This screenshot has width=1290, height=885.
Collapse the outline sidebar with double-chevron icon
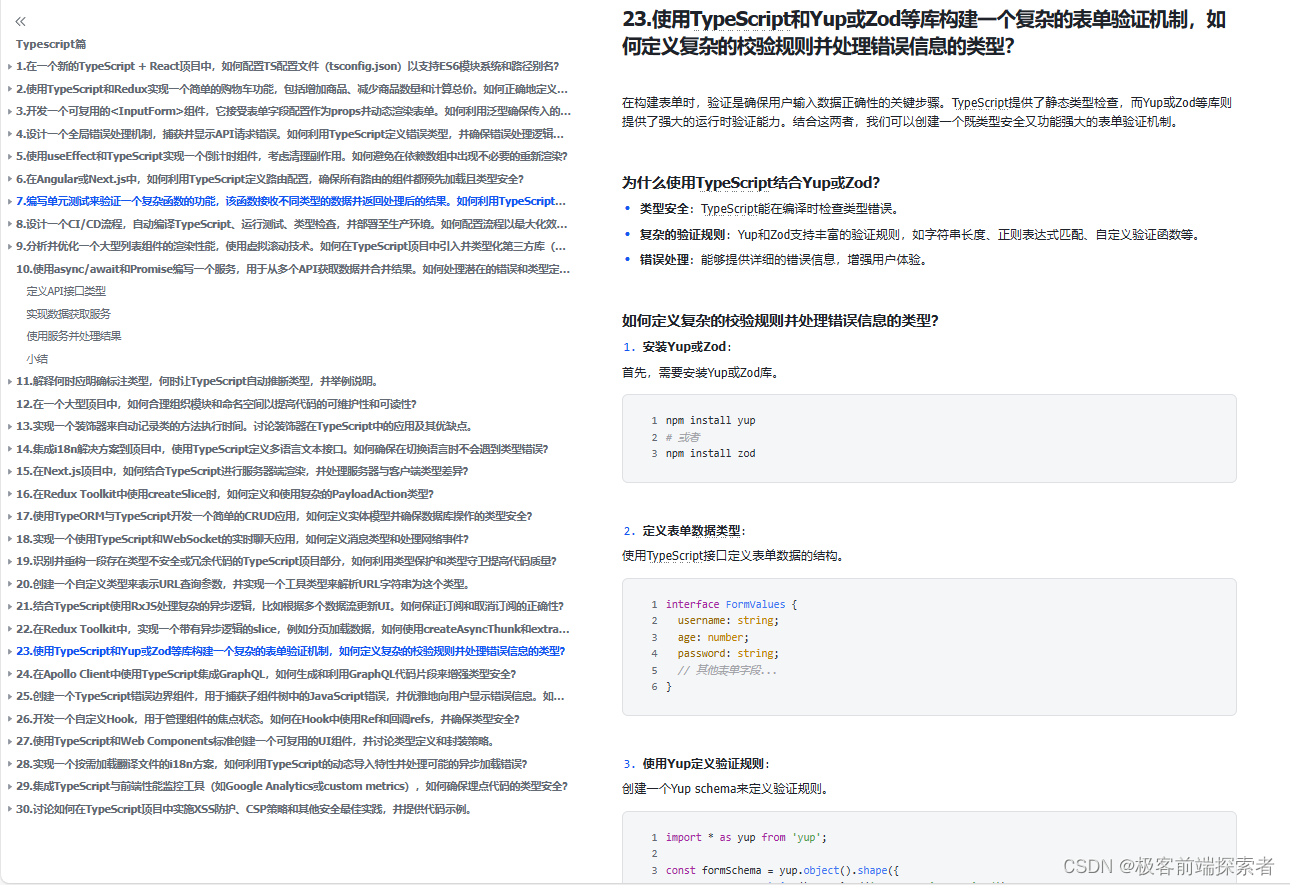click(21, 21)
